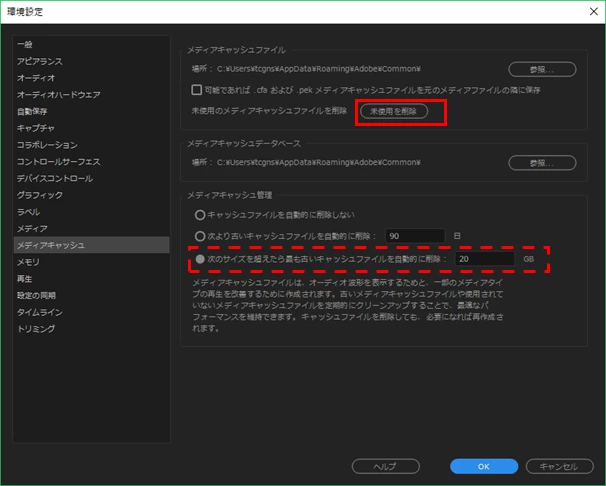The image size is (606, 486).
Task: Enable saving .cfa and .pek files next to media
Action: click(197, 90)
